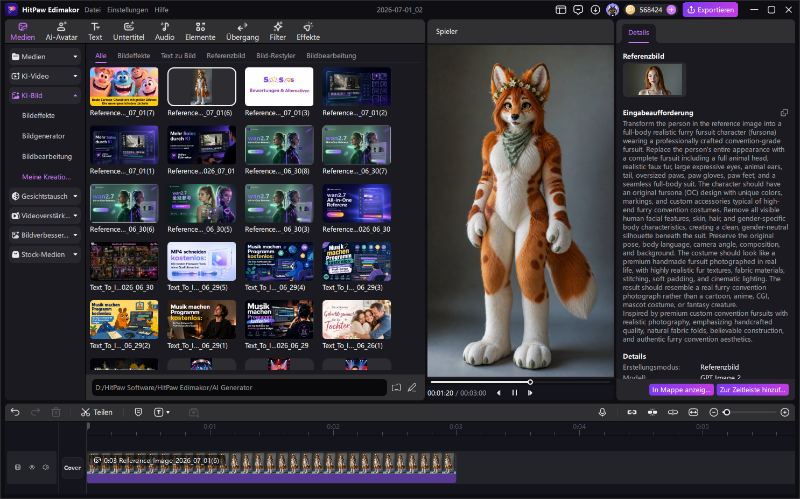Click the pencil edit path icon
This screenshot has width=800, height=499.
(412, 387)
